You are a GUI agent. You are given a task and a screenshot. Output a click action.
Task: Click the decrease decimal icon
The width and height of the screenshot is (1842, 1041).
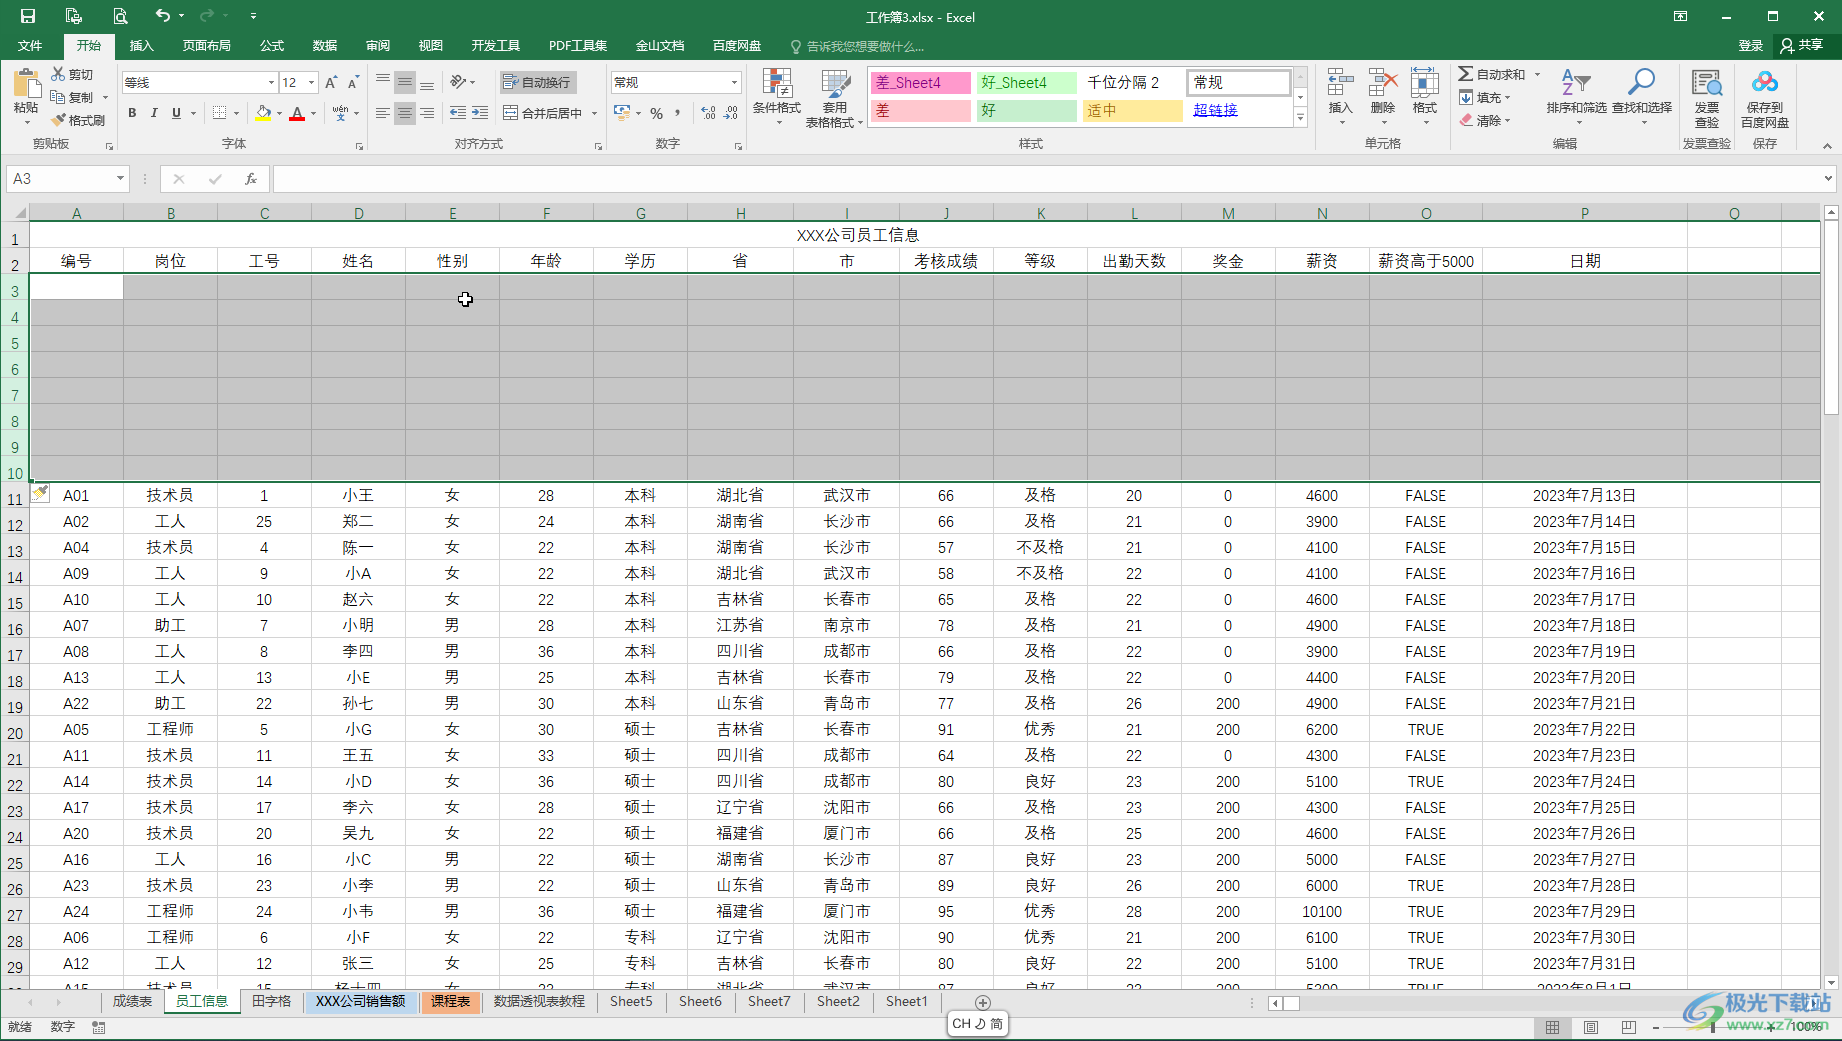point(731,113)
